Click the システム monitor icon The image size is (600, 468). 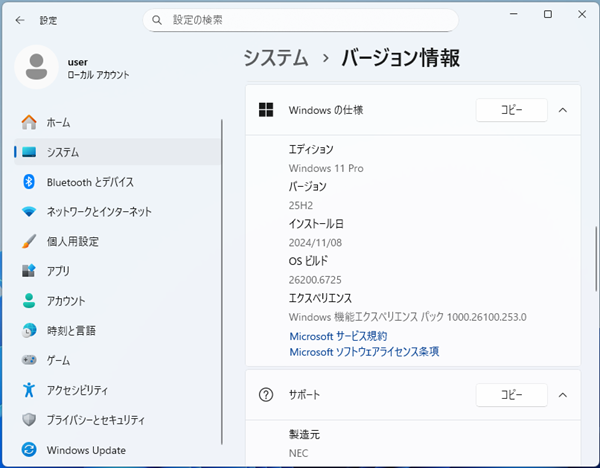29,152
